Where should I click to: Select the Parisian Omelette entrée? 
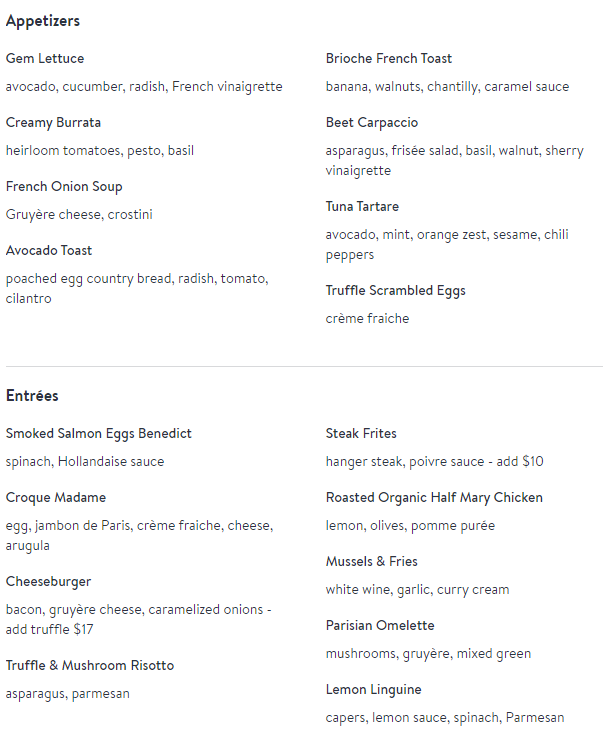380,626
